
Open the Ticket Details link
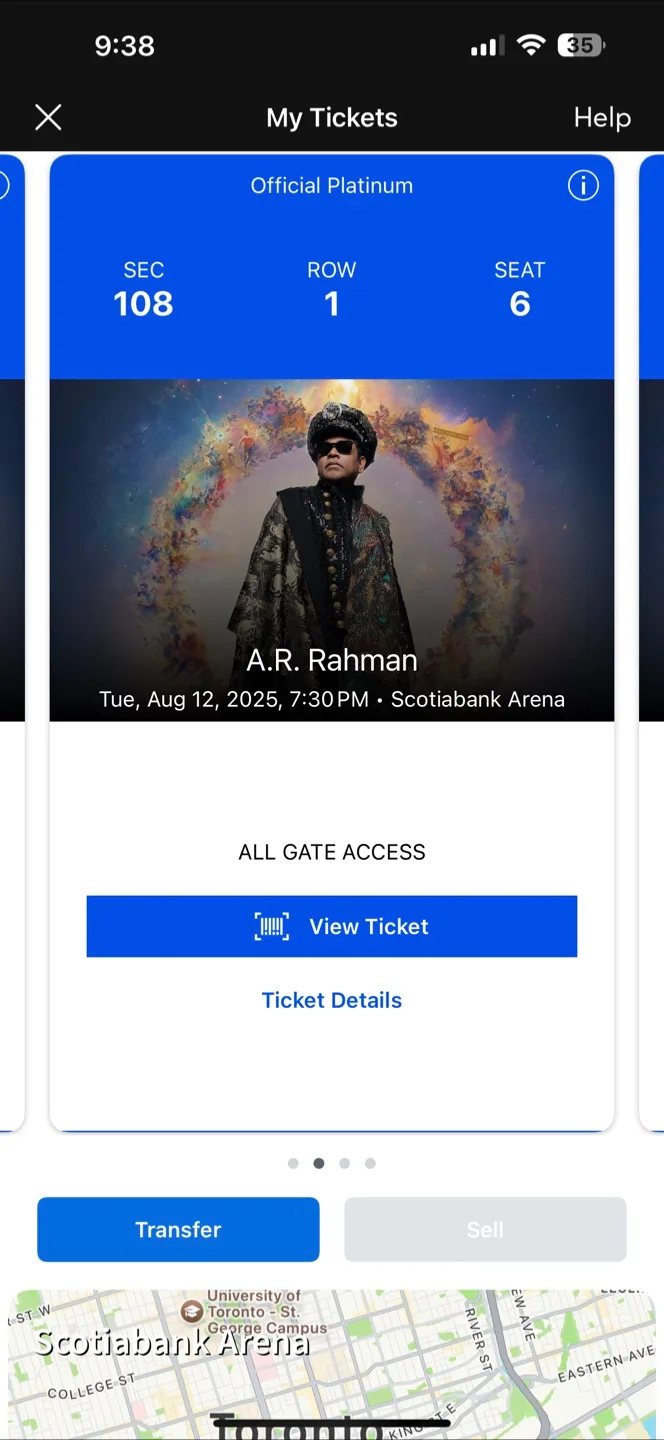click(x=332, y=1000)
